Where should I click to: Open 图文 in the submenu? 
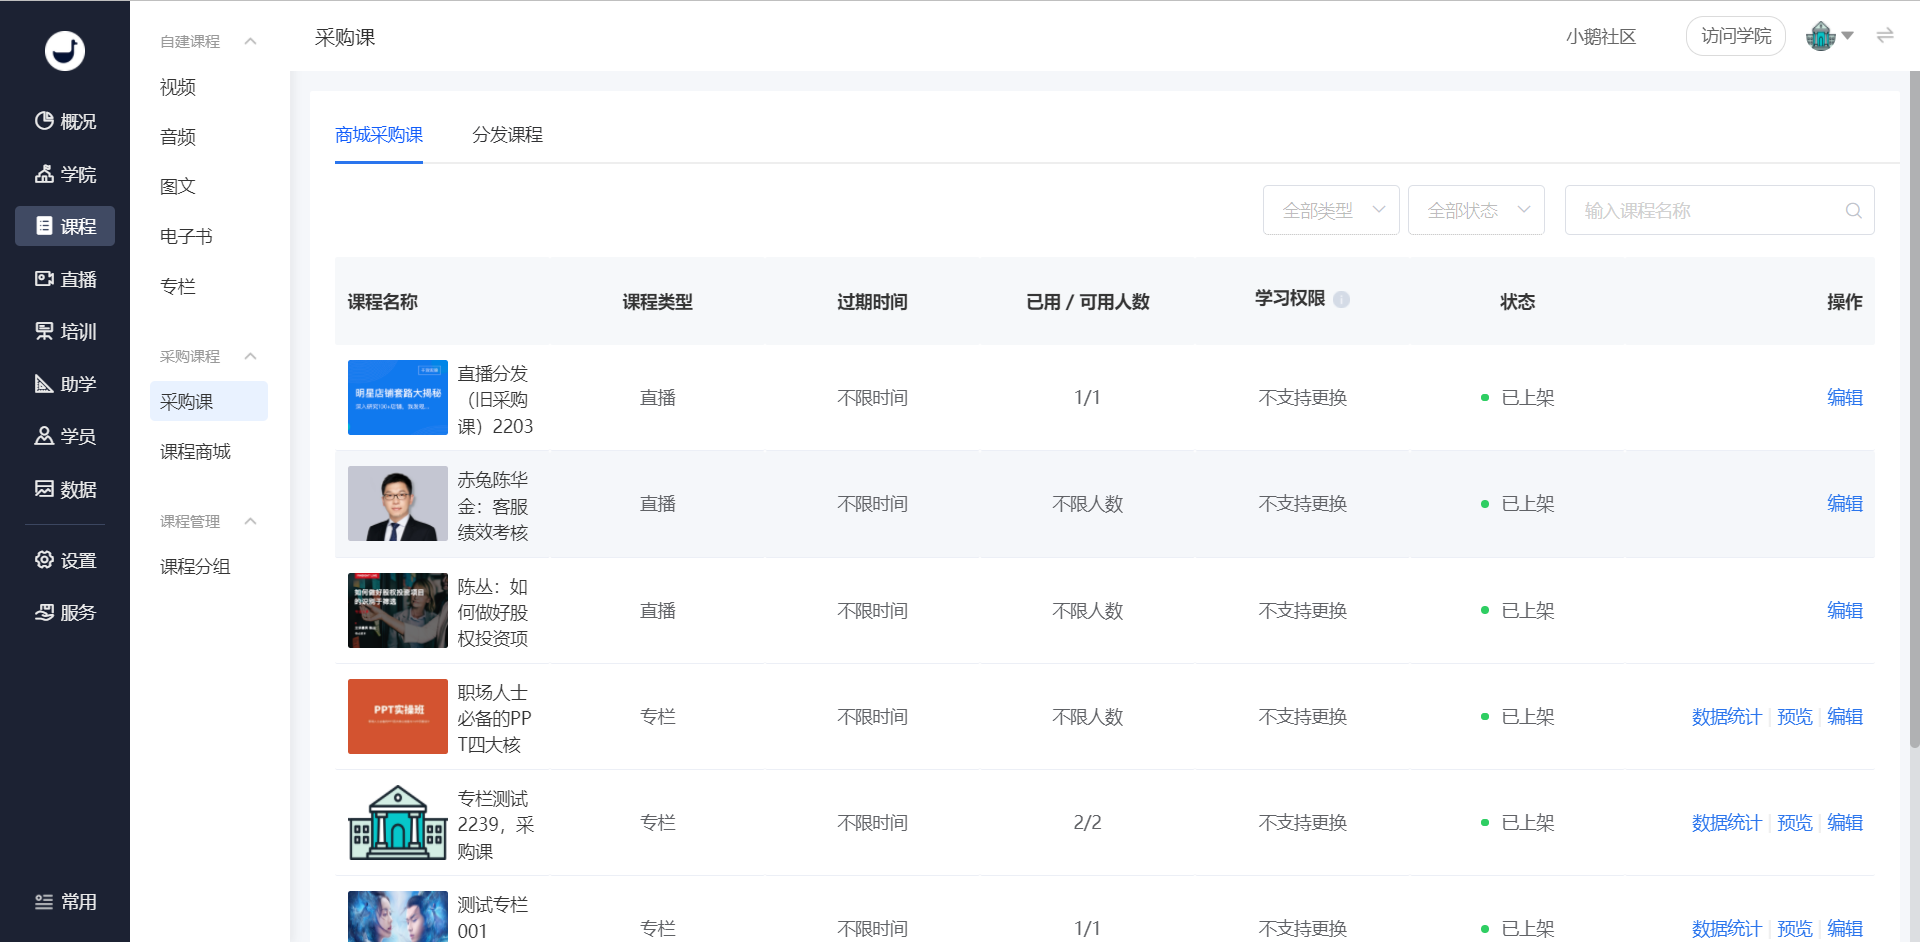pyautogui.click(x=178, y=186)
